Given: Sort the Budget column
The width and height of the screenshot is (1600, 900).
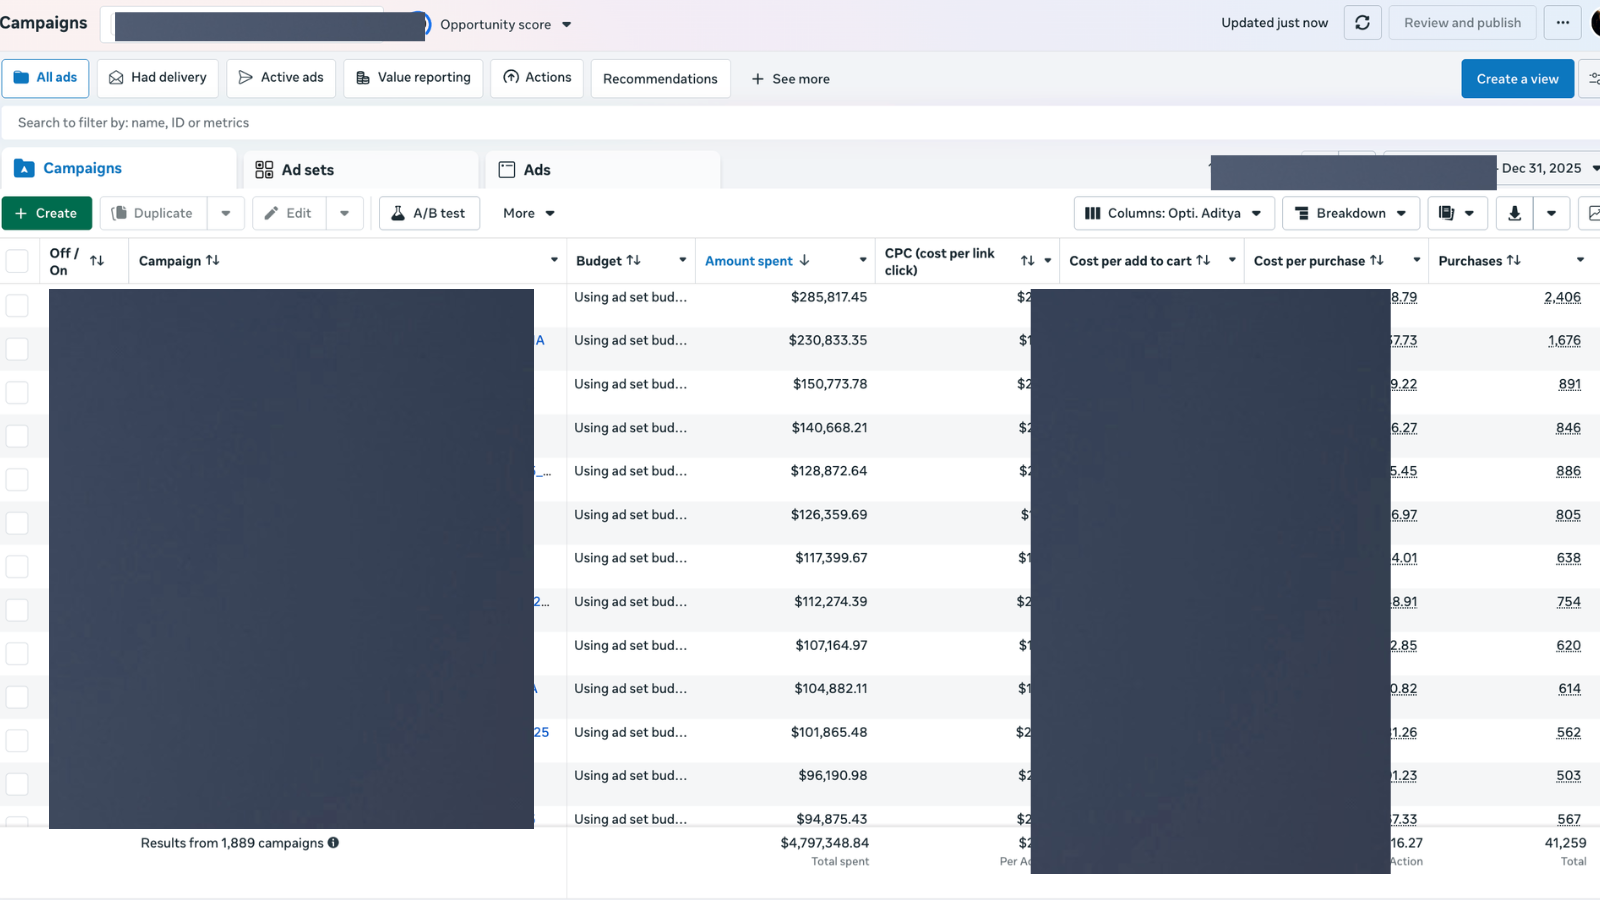Looking at the screenshot, I should coord(634,261).
